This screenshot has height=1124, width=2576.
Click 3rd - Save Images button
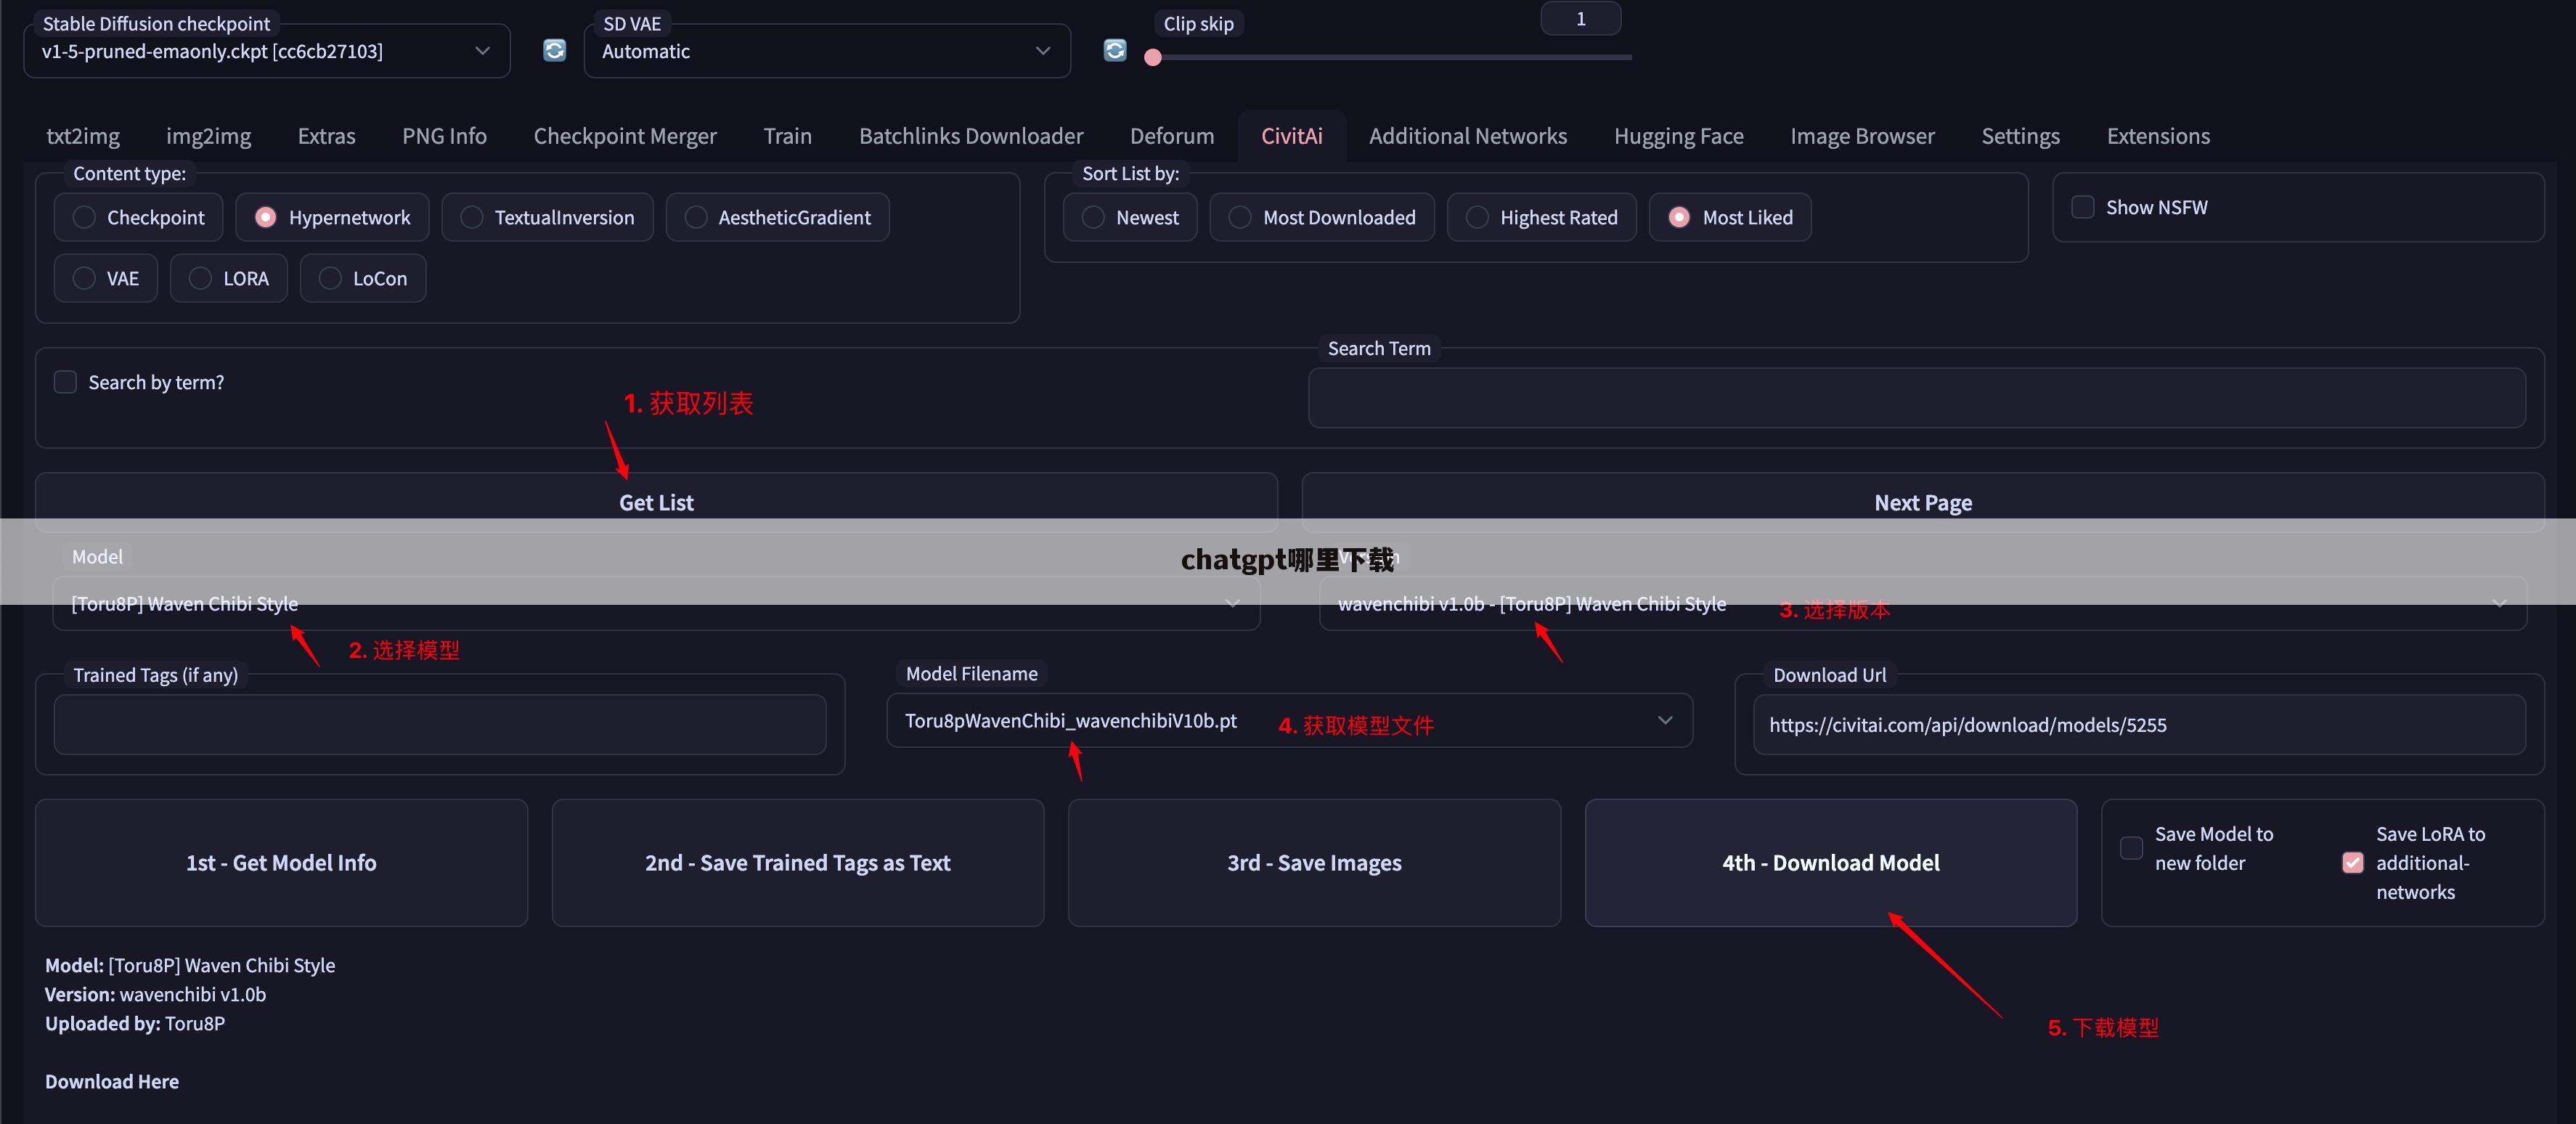(x=1314, y=862)
